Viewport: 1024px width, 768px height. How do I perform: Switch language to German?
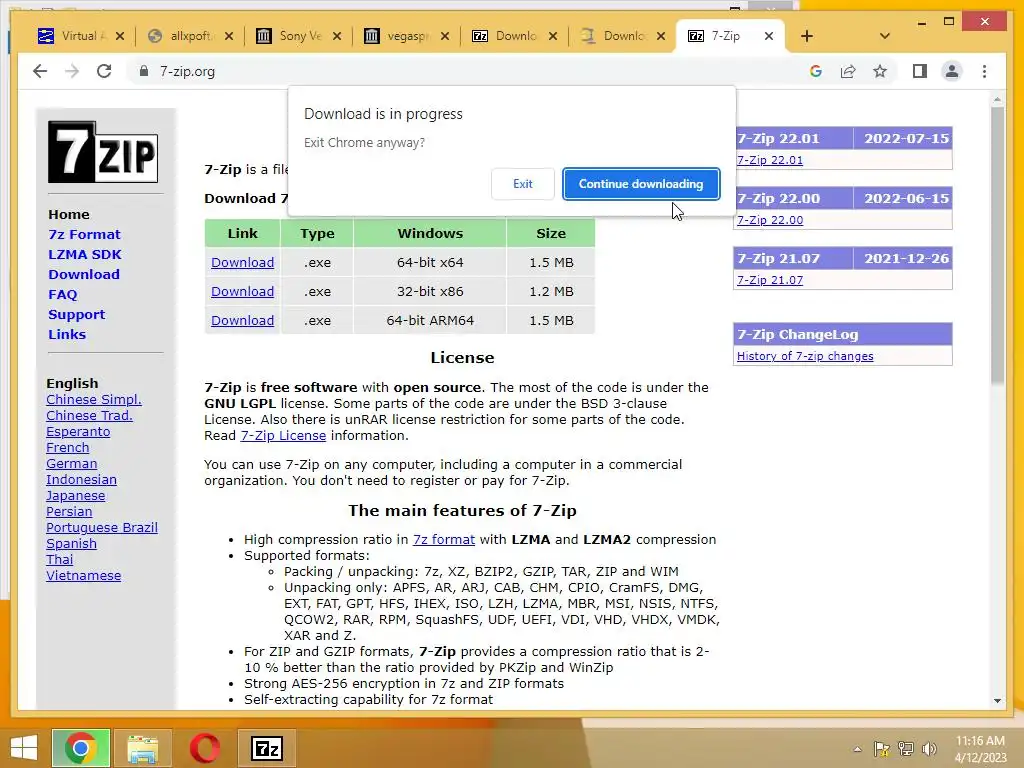71,464
